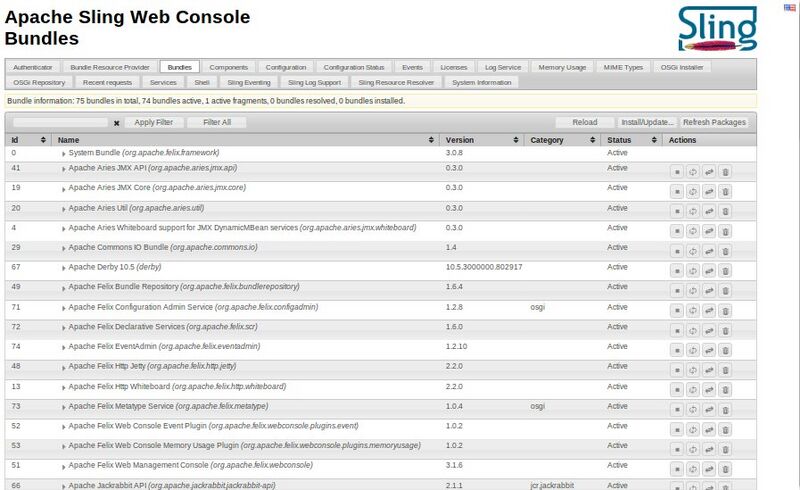Refresh imports for Apache Felix Metatype Service
Viewport: 800px width, 490px height.
(x=693, y=409)
